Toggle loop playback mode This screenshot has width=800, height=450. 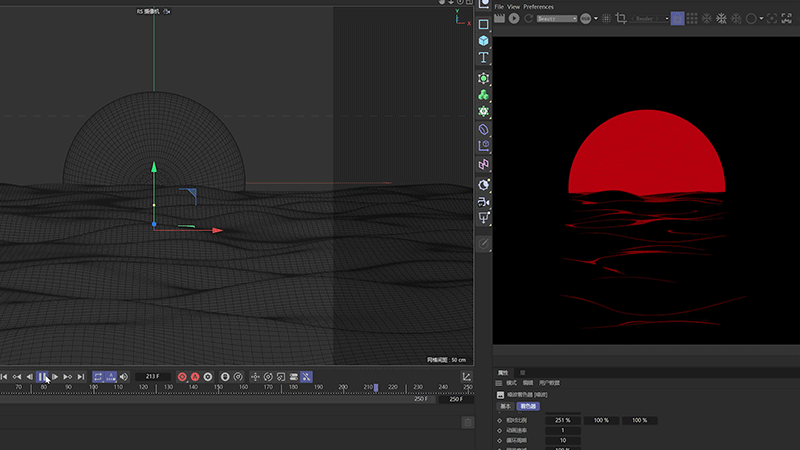click(98, 377)
